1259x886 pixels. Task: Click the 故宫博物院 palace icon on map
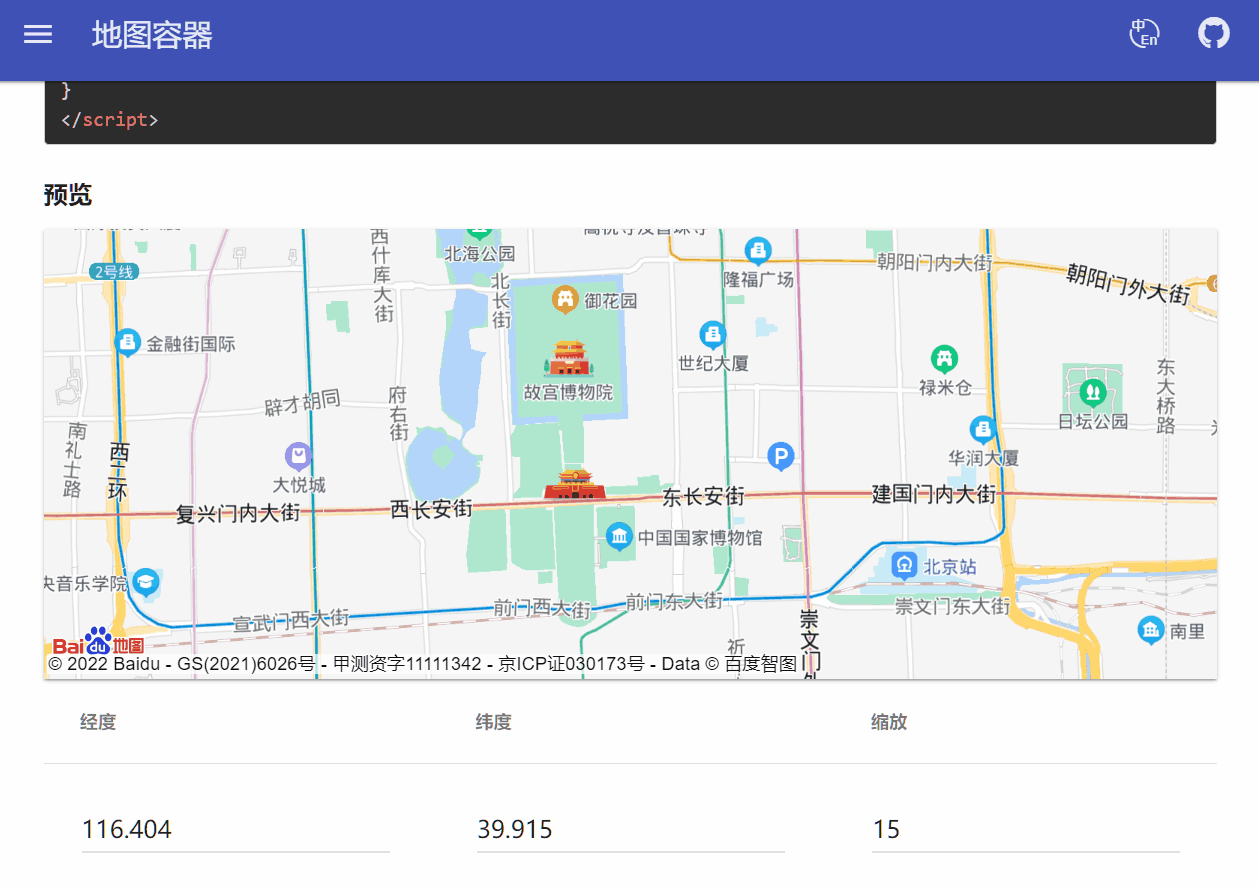(569, 357)
